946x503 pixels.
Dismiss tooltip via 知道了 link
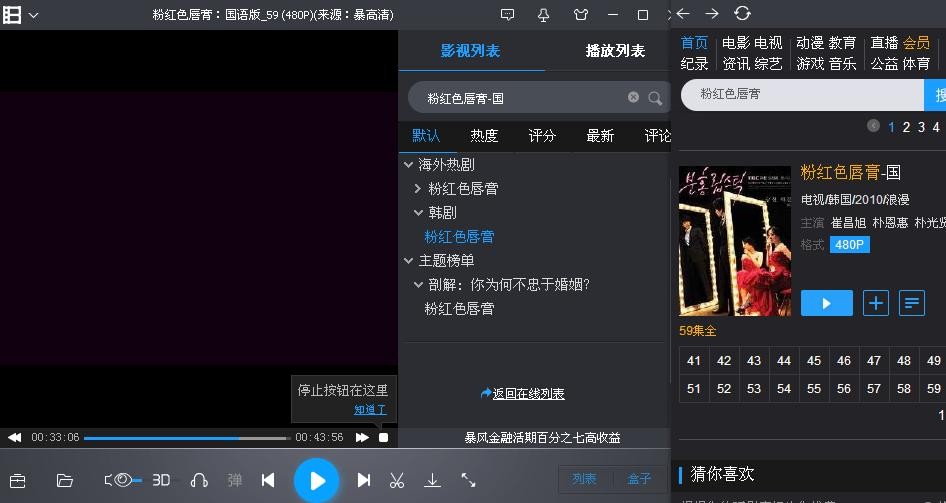coord(370,410)
